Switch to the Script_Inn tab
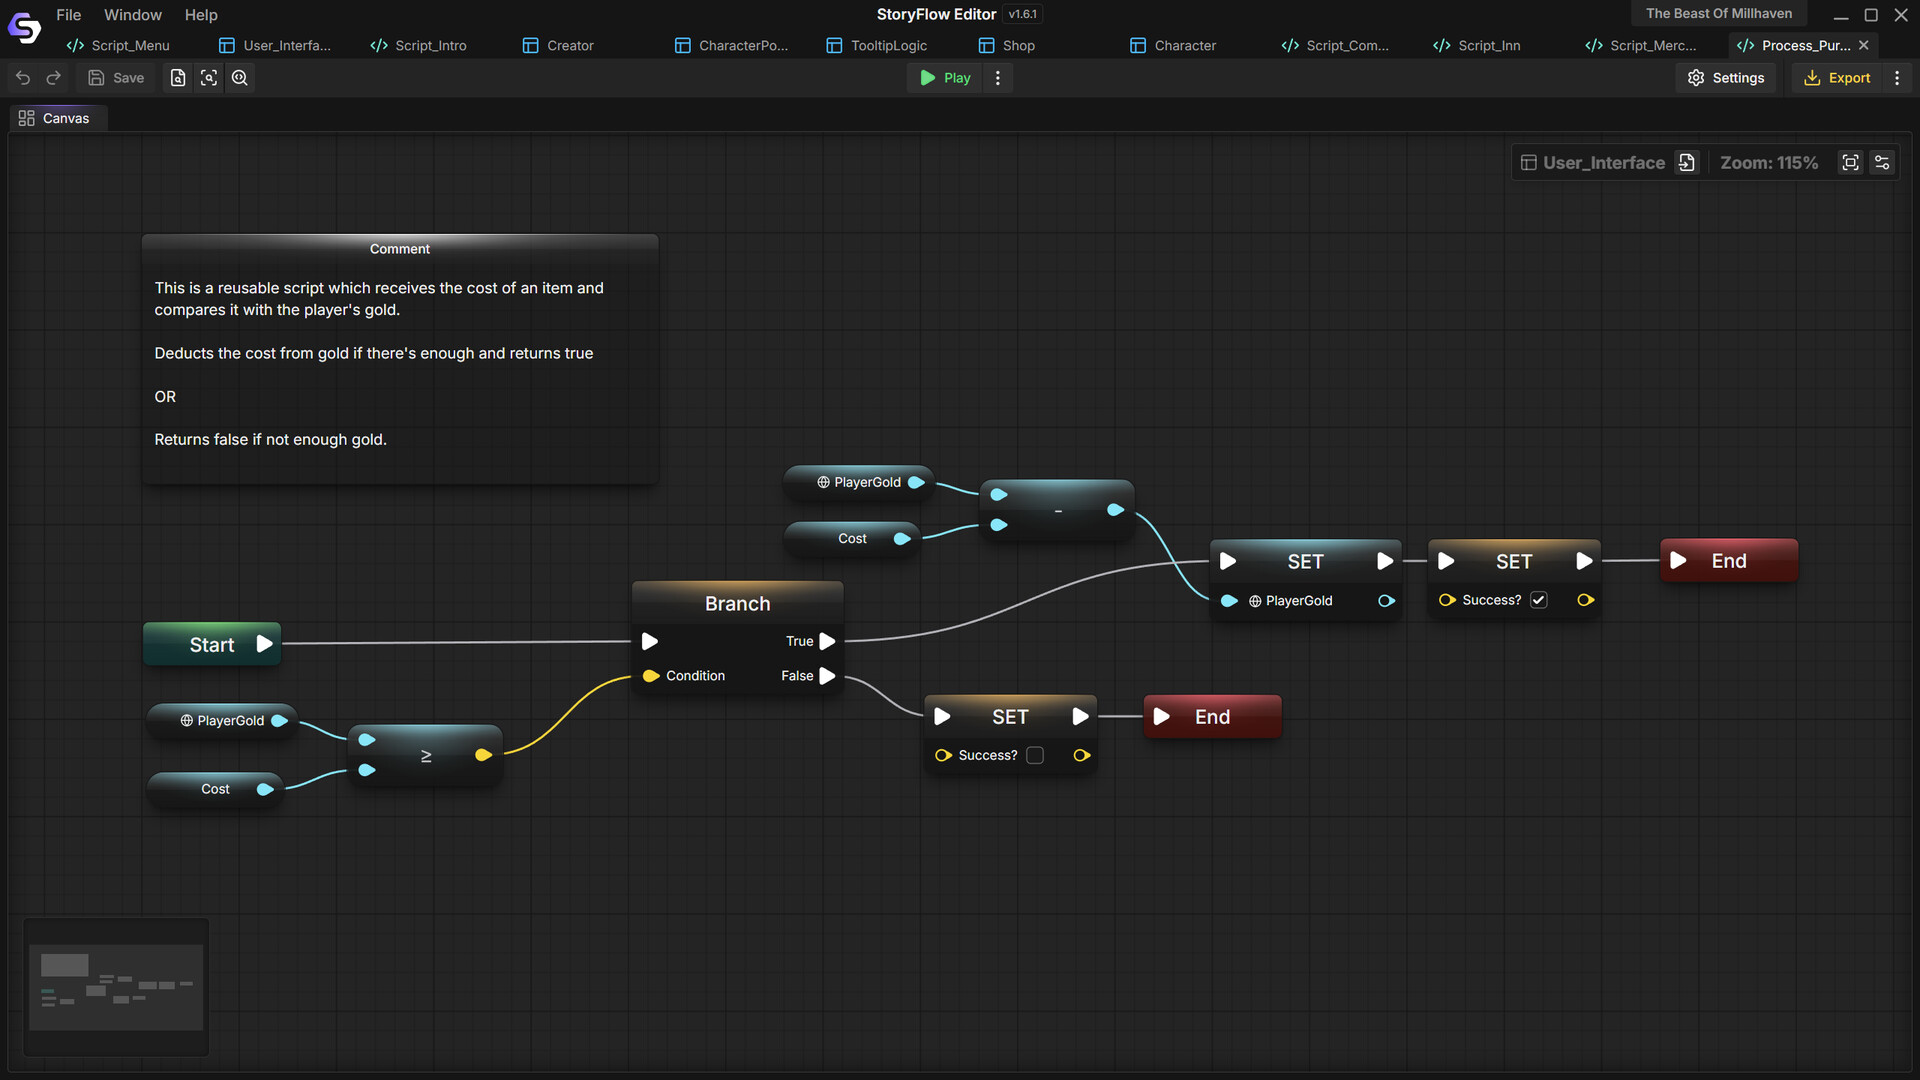This screenshot has height=1080, width=1920. pyautogui.click(x=1477, y=45)
